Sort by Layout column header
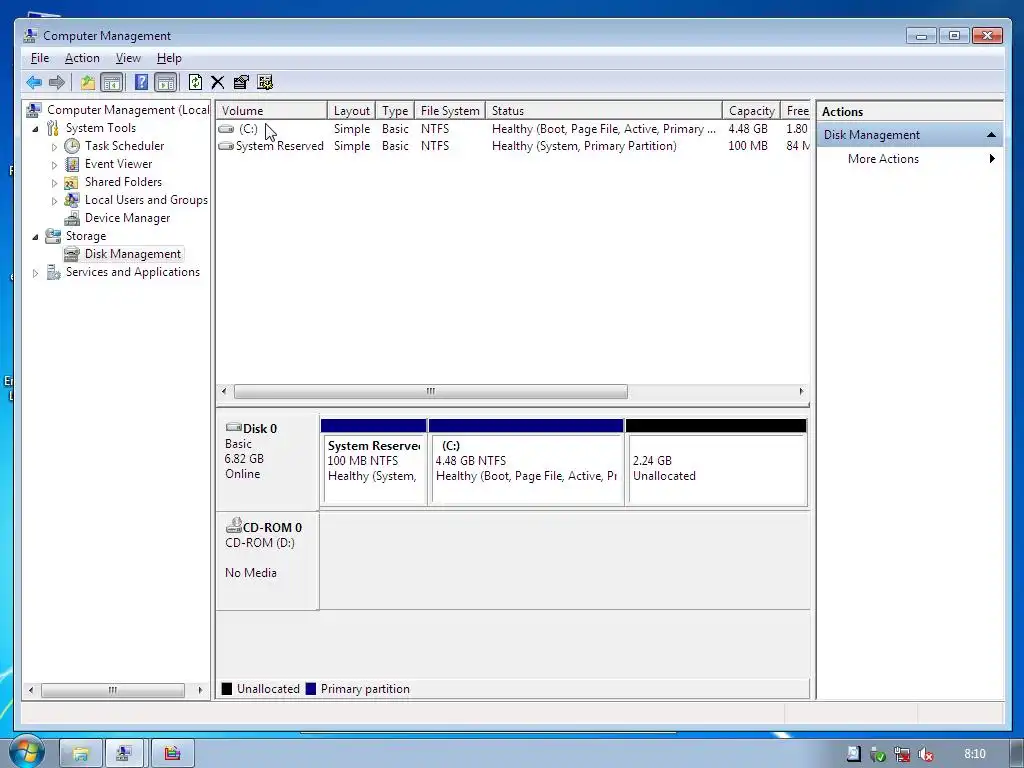The image size is (1024, 768). coord(351,110)
